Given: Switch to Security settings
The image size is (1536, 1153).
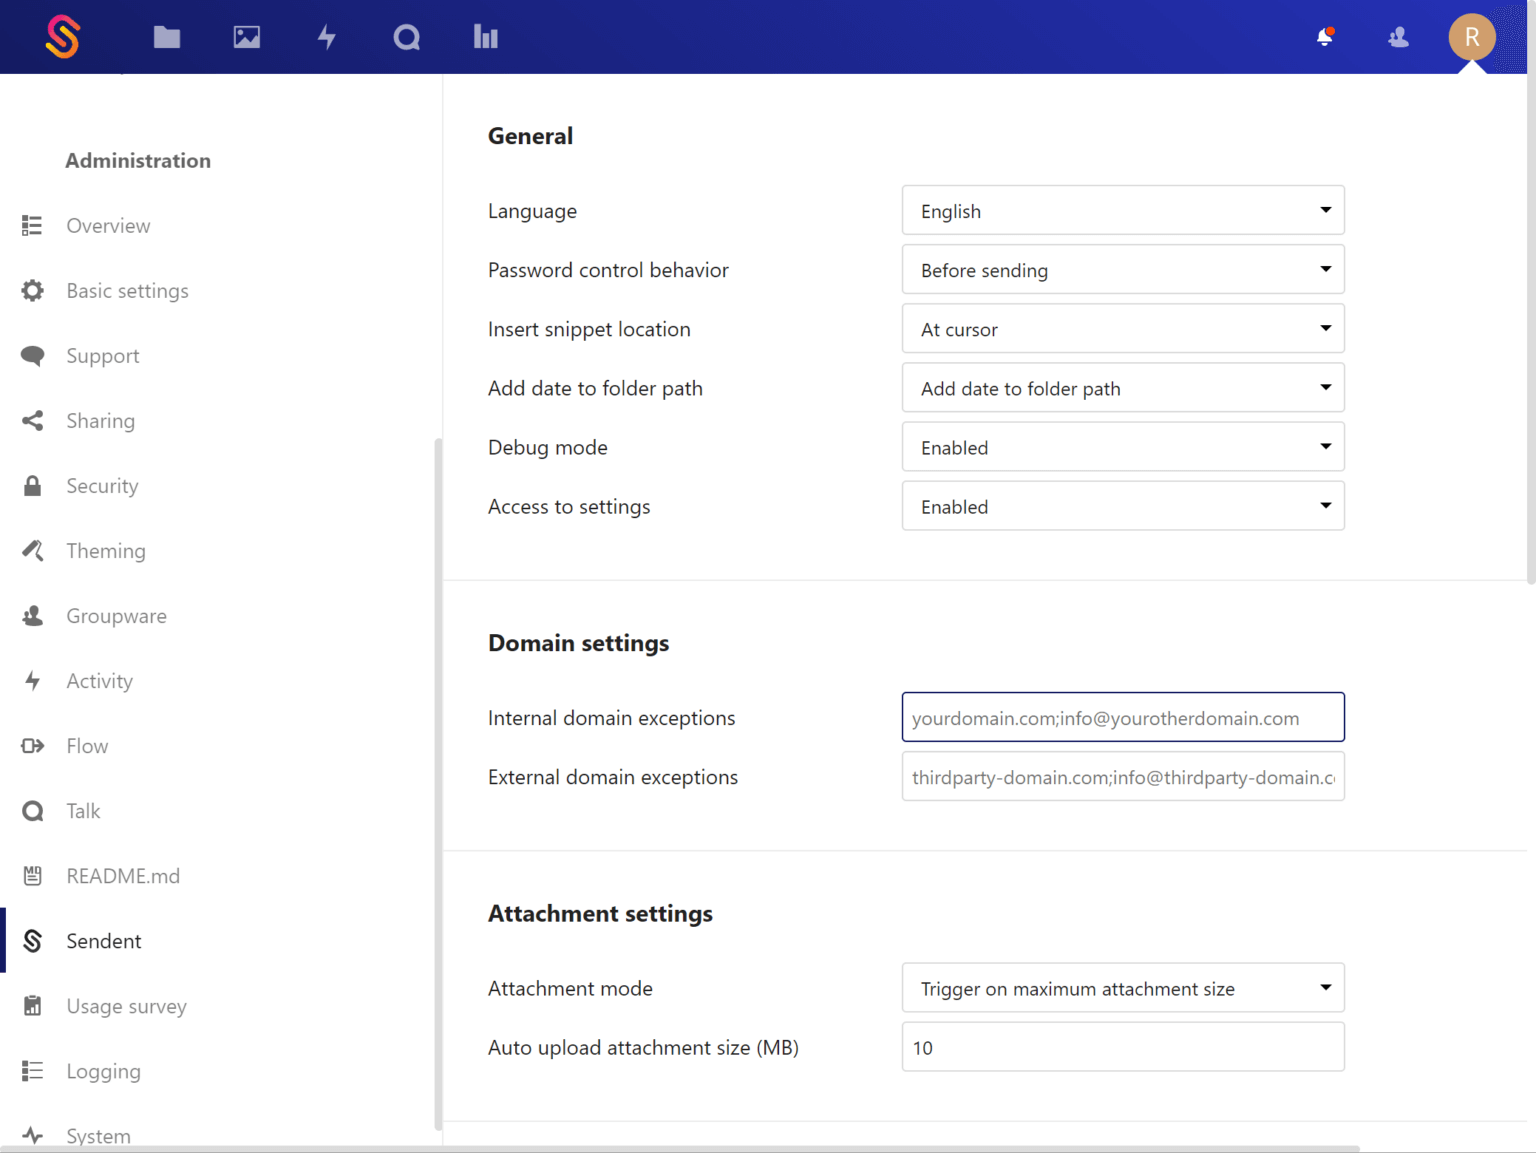Looking at the screenshot, I should coord(102,485).
